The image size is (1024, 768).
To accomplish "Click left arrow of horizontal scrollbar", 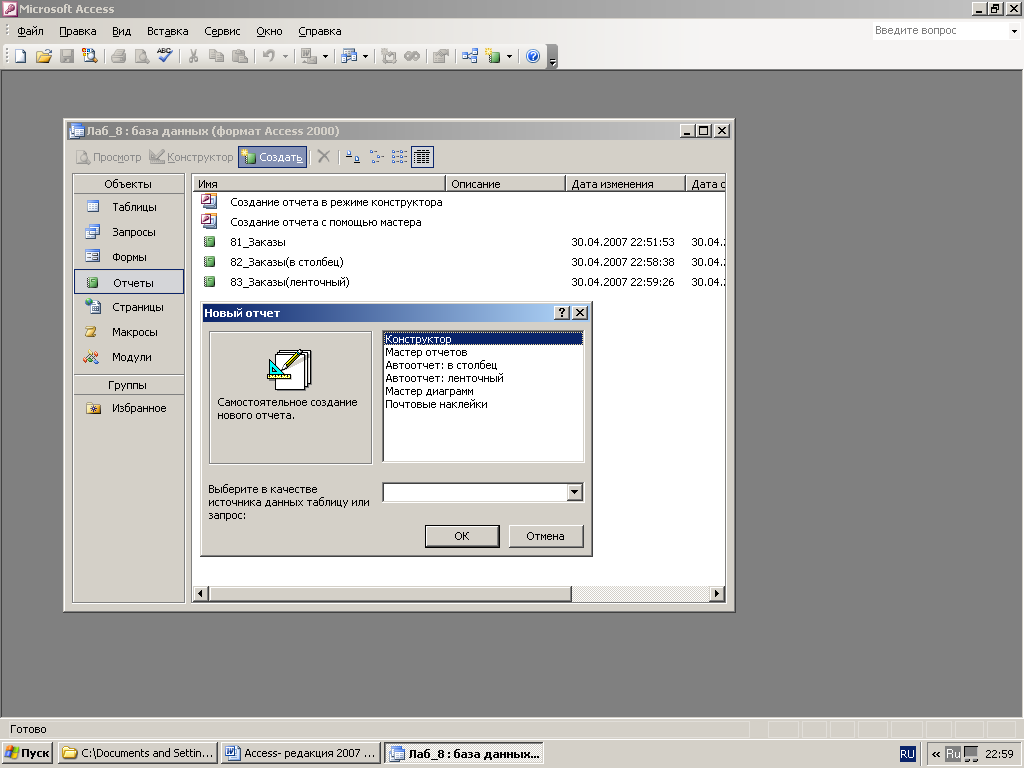I will pos(200,594).
